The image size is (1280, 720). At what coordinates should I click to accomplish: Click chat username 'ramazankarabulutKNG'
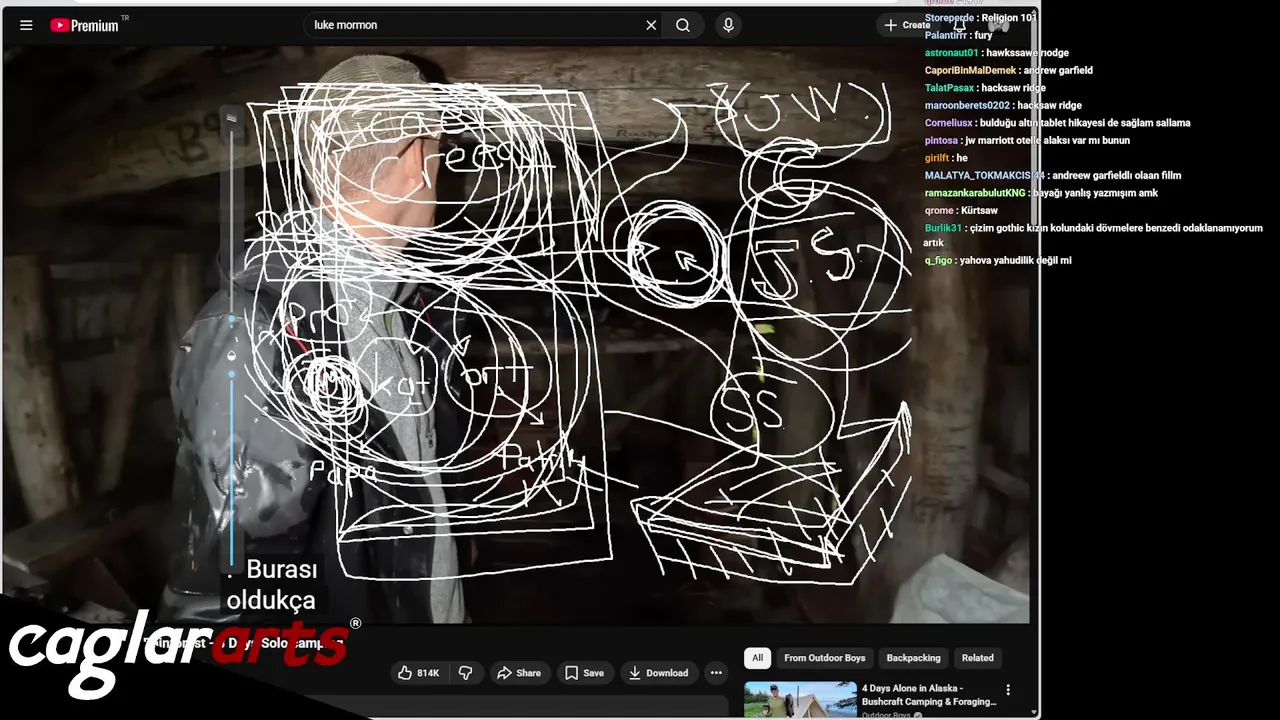tap(975, 193)
